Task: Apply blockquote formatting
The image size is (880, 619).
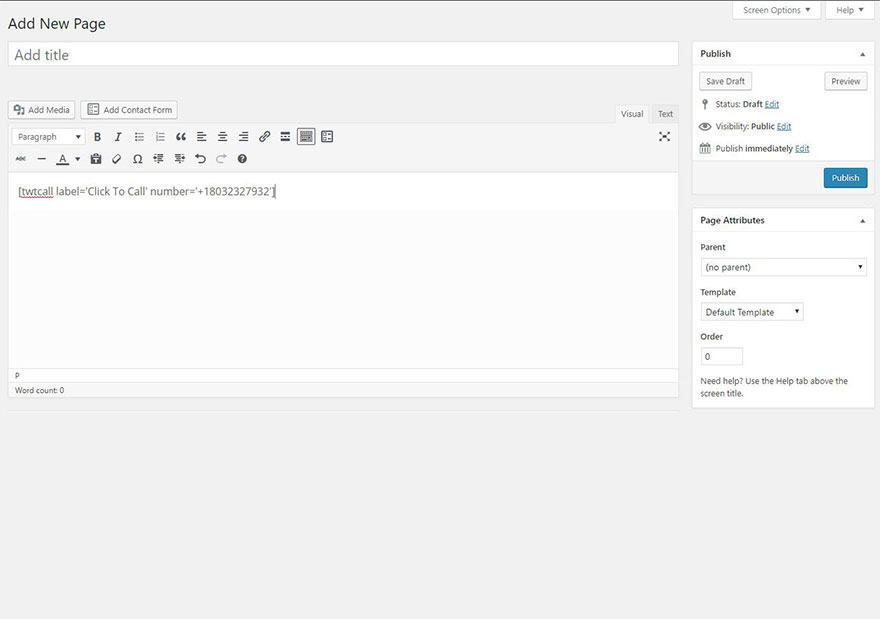Action: [x=181, y=137]
